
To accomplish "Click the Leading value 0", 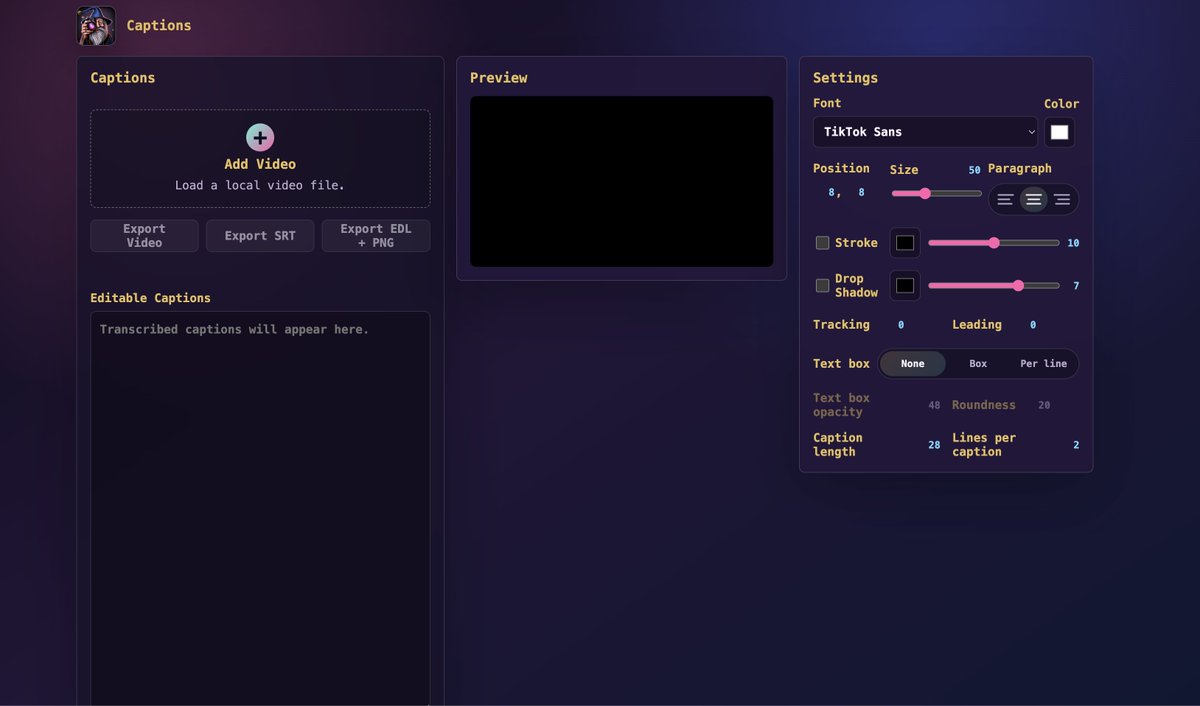I will point(1033,325).
